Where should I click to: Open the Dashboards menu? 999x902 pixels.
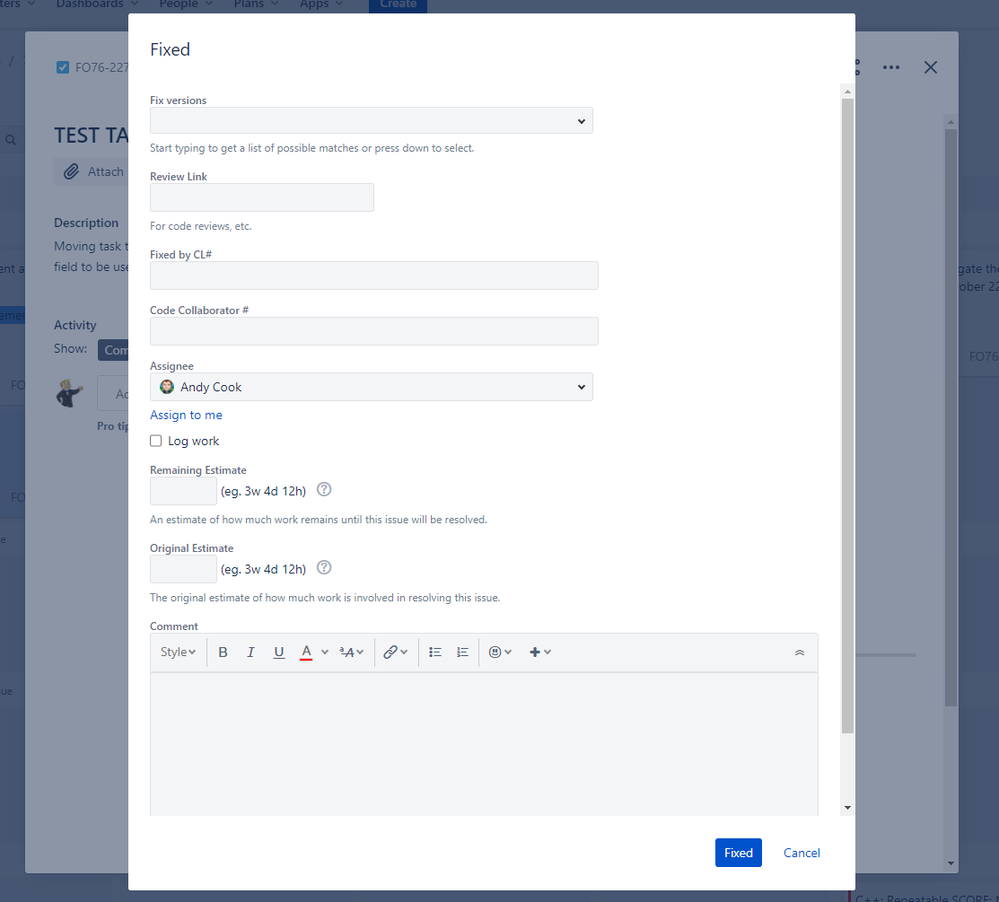click(97, 4)
